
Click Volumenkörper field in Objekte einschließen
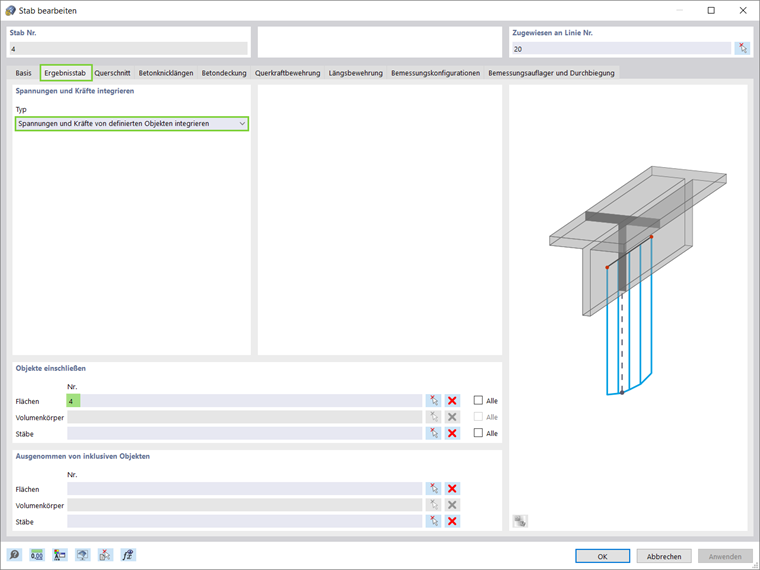[245, 417]
